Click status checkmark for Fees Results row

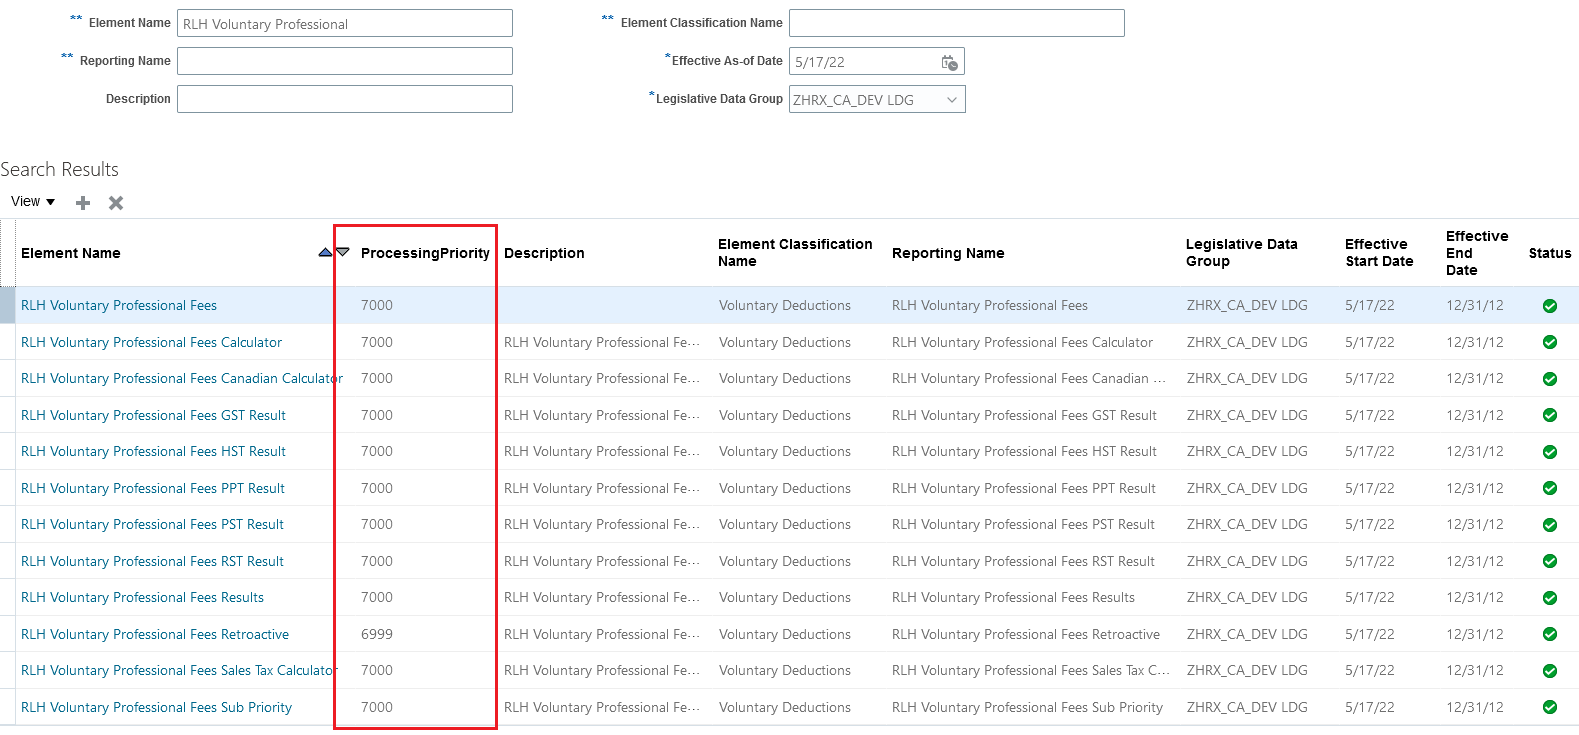tap(1550, 598)
